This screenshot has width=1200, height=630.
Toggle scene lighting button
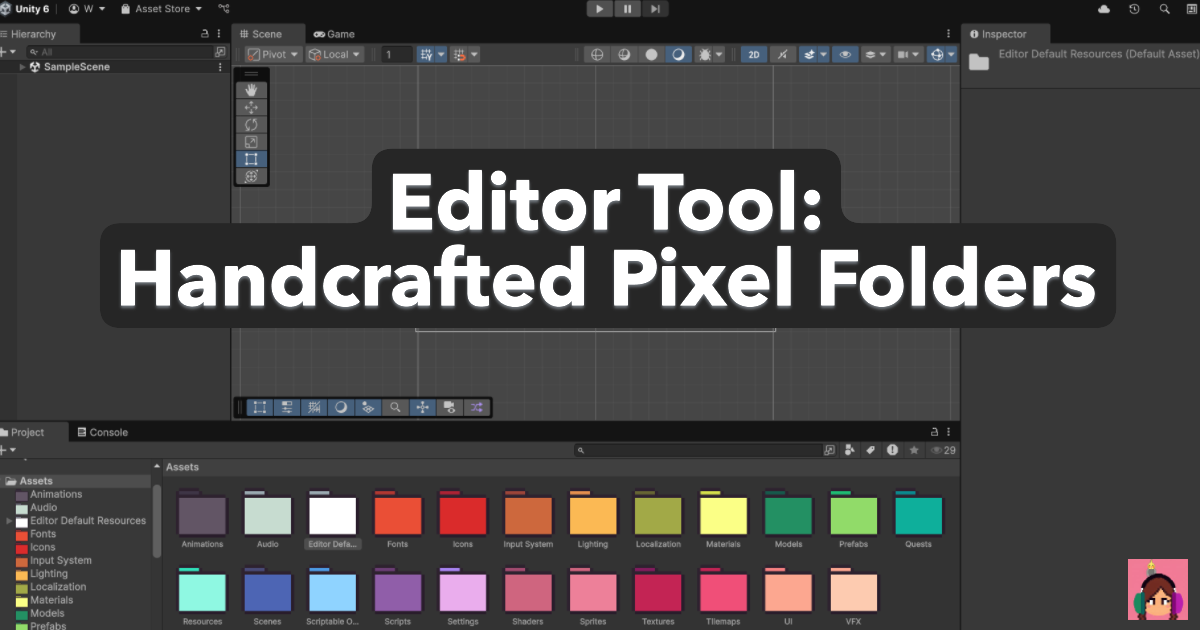pos(783,55)
